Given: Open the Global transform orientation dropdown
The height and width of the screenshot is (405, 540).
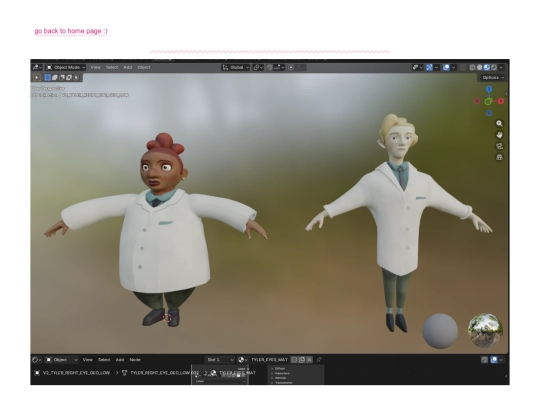Looking at the screenshot, I should (x=236, y=68).
